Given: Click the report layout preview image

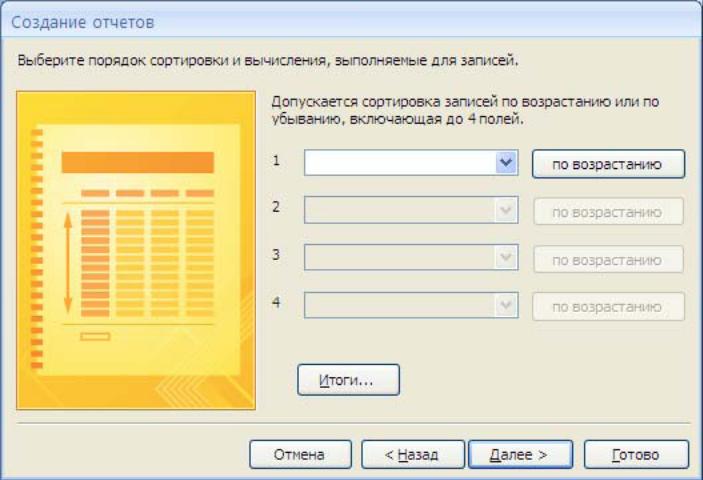Looking at the screenshot, I should click(x=136, y=250).
